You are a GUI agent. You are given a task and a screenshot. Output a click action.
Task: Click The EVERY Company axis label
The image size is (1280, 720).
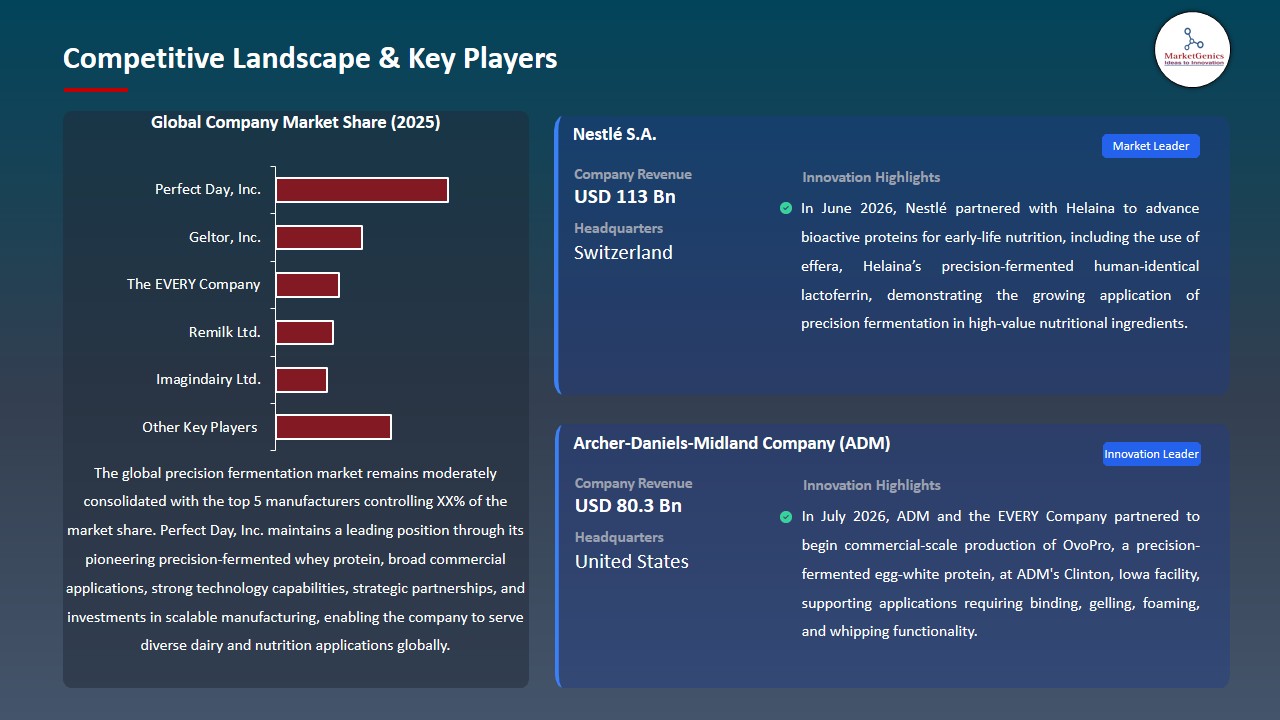[x=194, y=284]
